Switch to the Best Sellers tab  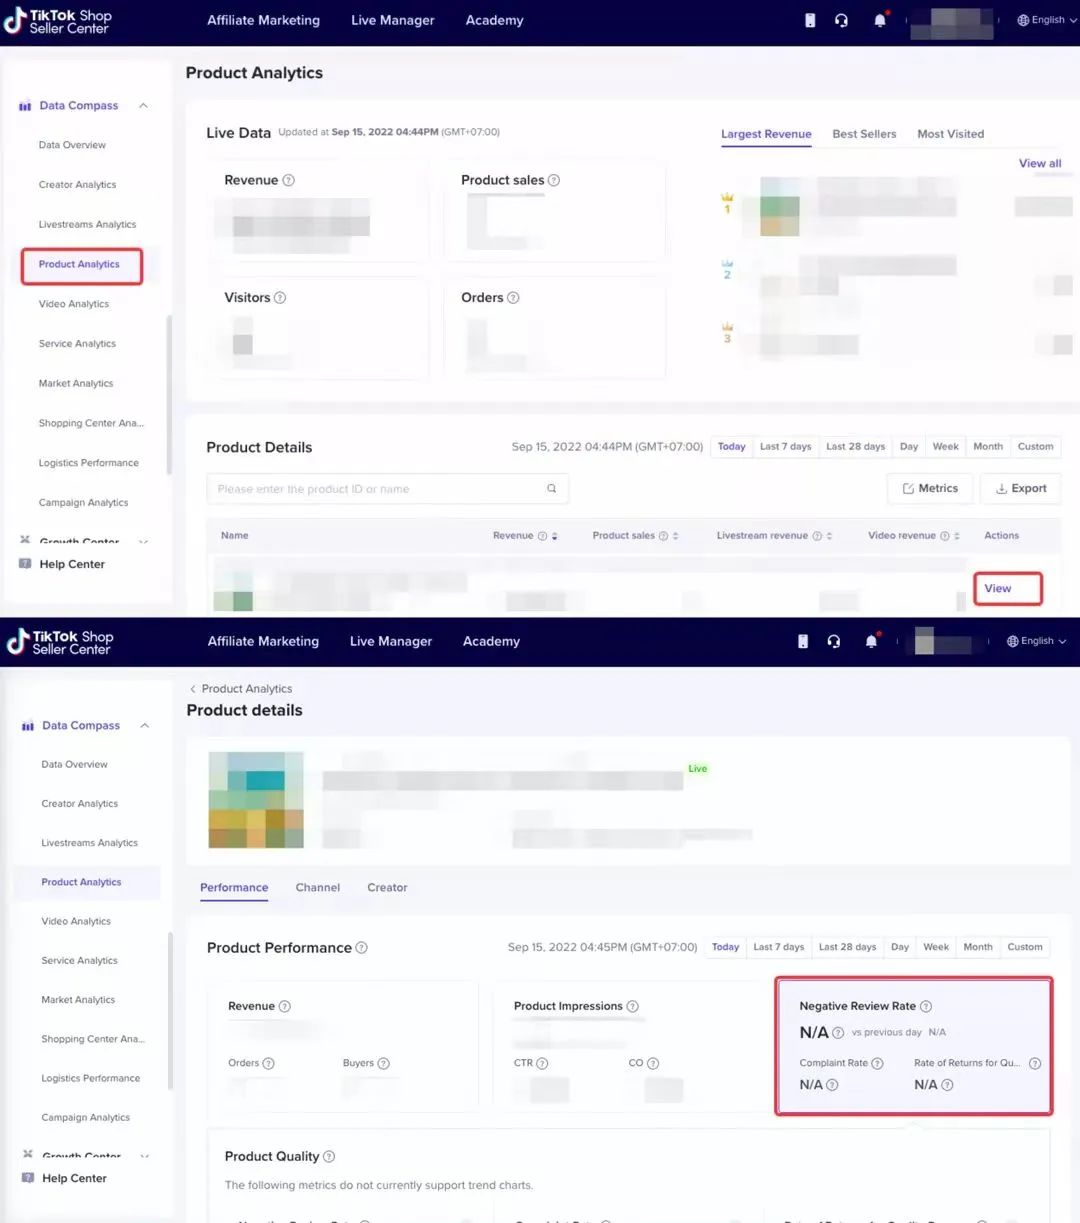pos(864,134)
